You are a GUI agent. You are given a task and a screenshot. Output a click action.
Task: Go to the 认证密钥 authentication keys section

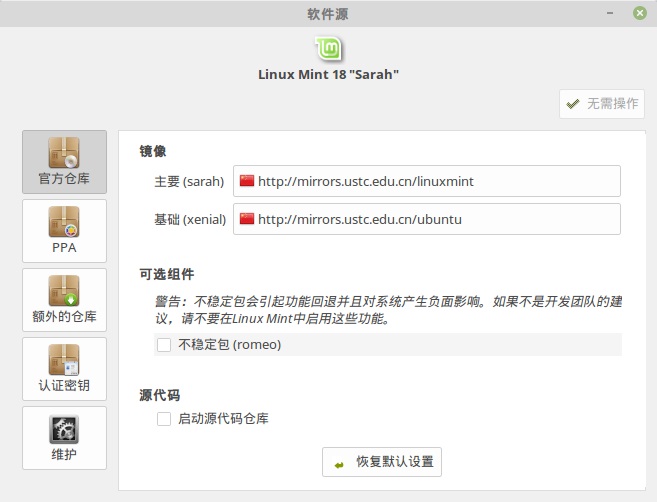pyautogui.click(x=64, y=369)
